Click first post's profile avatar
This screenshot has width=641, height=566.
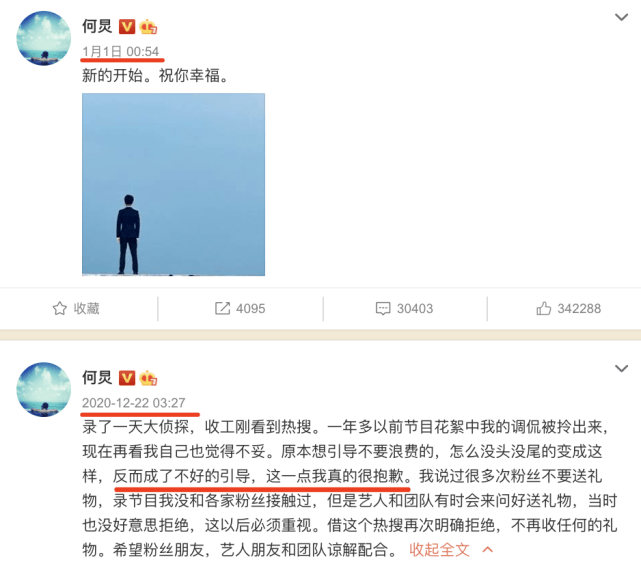[x=43, y=38]
